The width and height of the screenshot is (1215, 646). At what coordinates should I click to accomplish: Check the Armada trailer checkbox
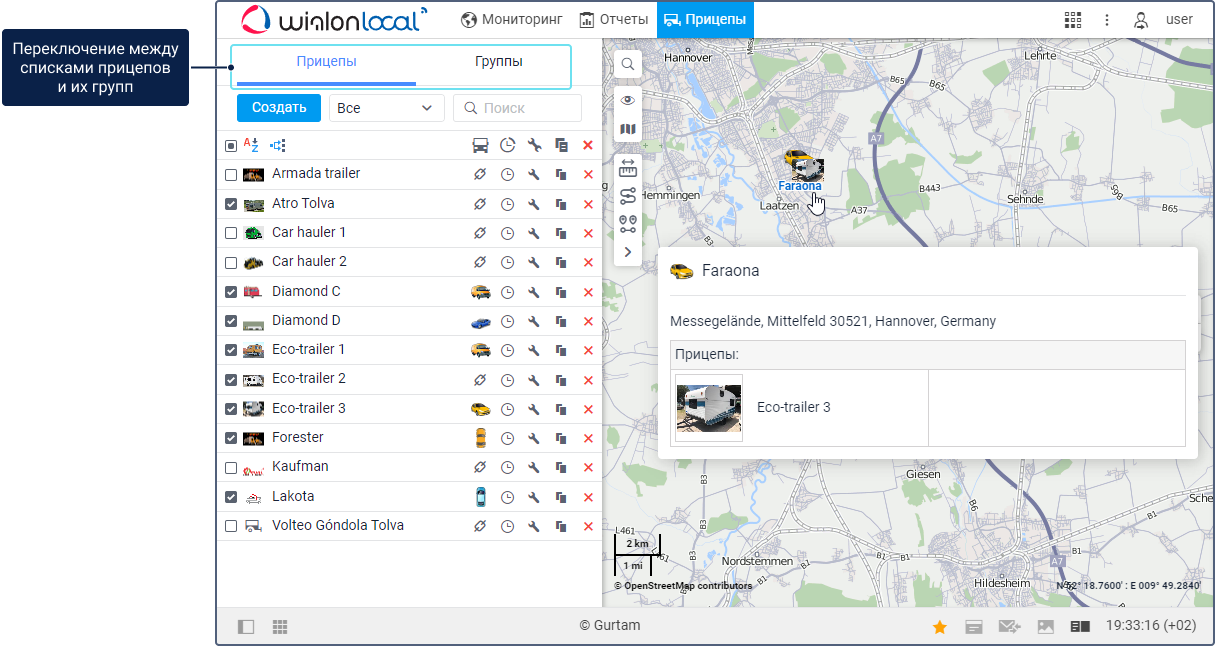point(231,175)
